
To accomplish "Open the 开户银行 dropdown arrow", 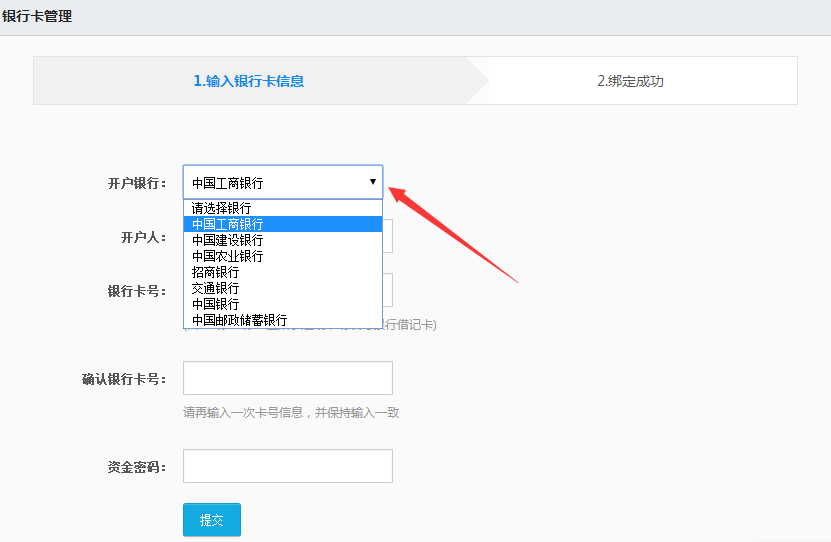I will (x=373, y=182).
